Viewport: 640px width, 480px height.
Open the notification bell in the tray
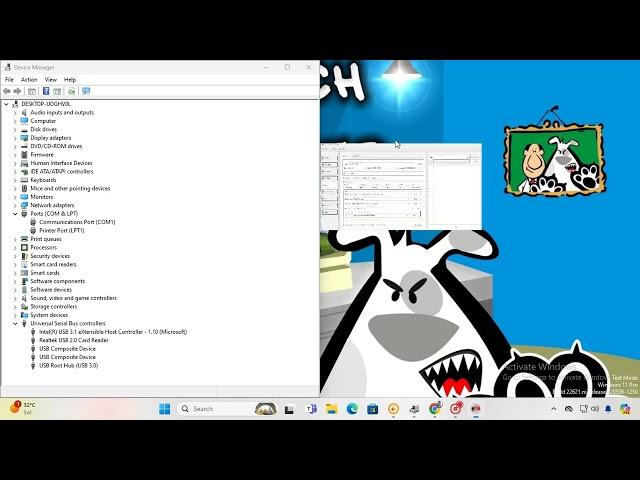tap(608, 409)
